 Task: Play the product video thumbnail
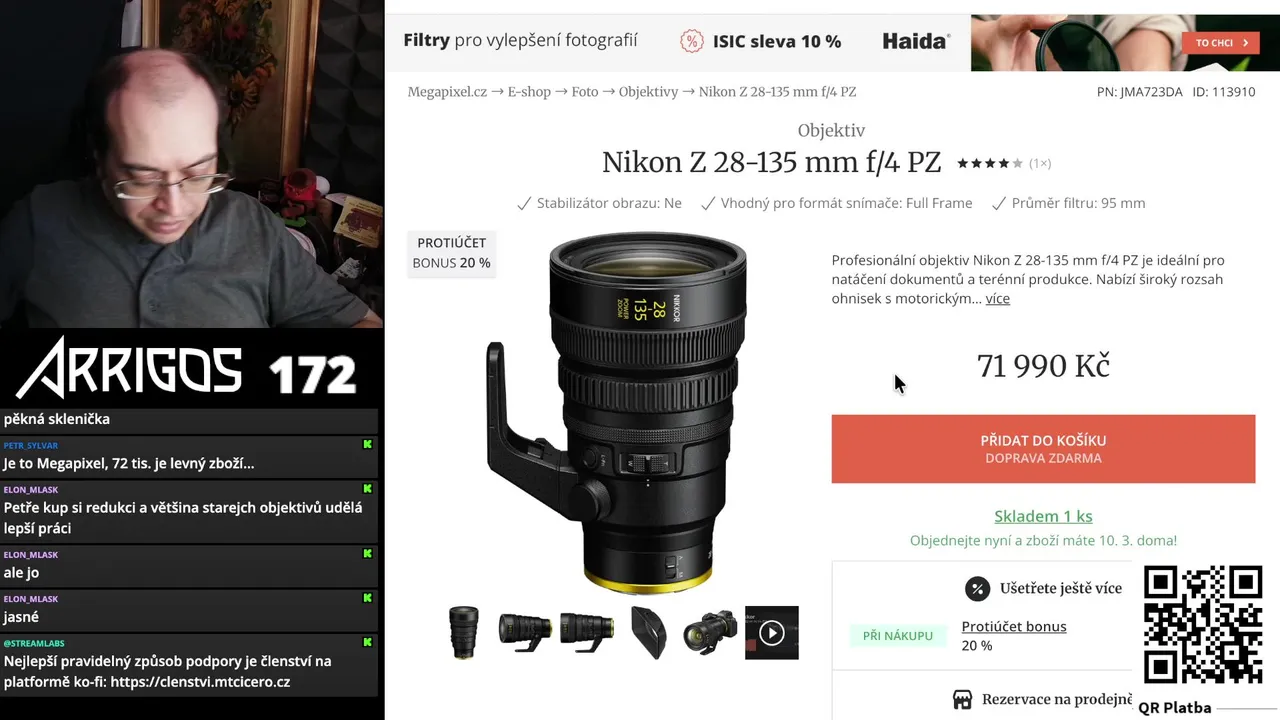[x=771, y=633]
